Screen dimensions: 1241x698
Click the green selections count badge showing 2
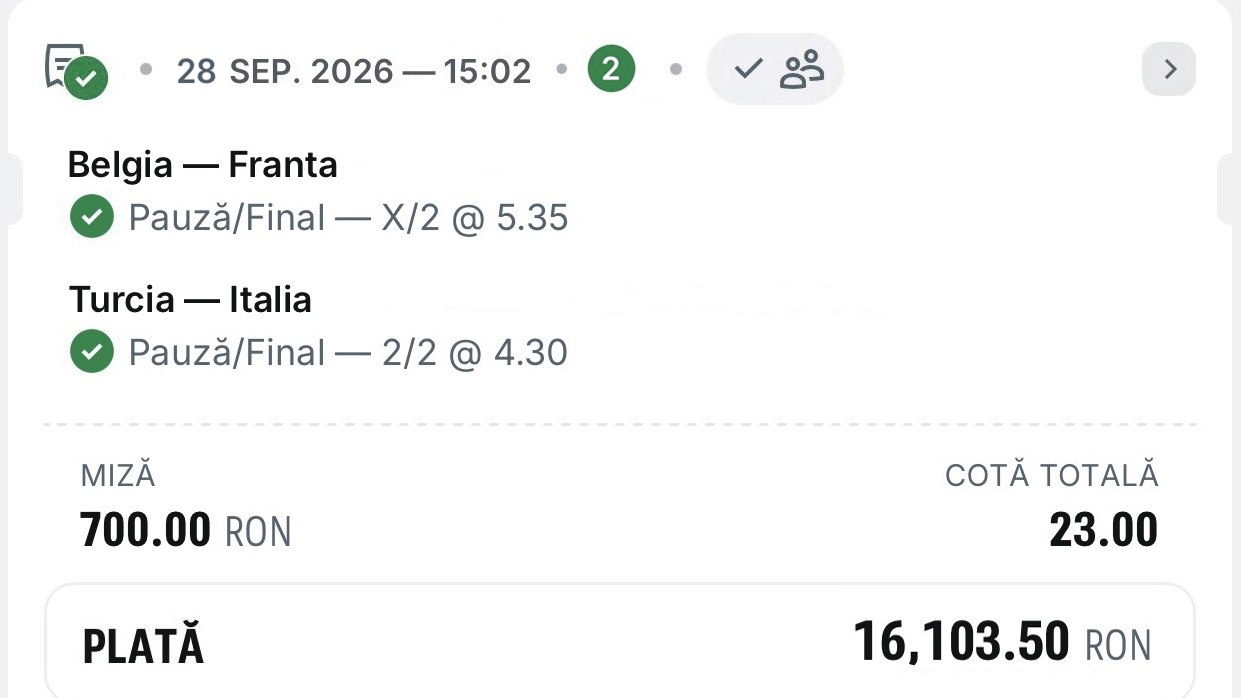611,70
